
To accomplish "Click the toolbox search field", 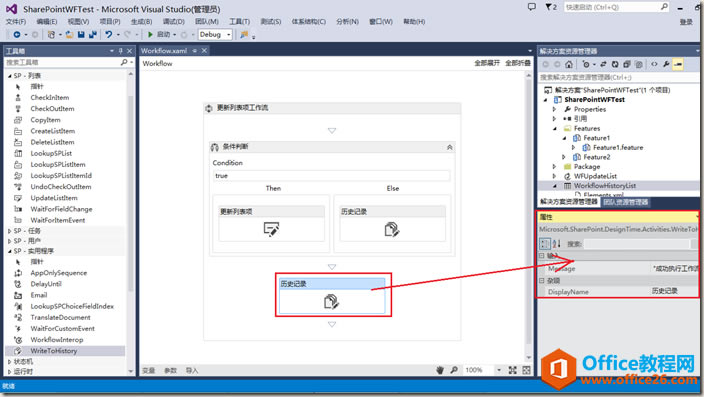I will (63, 62).
